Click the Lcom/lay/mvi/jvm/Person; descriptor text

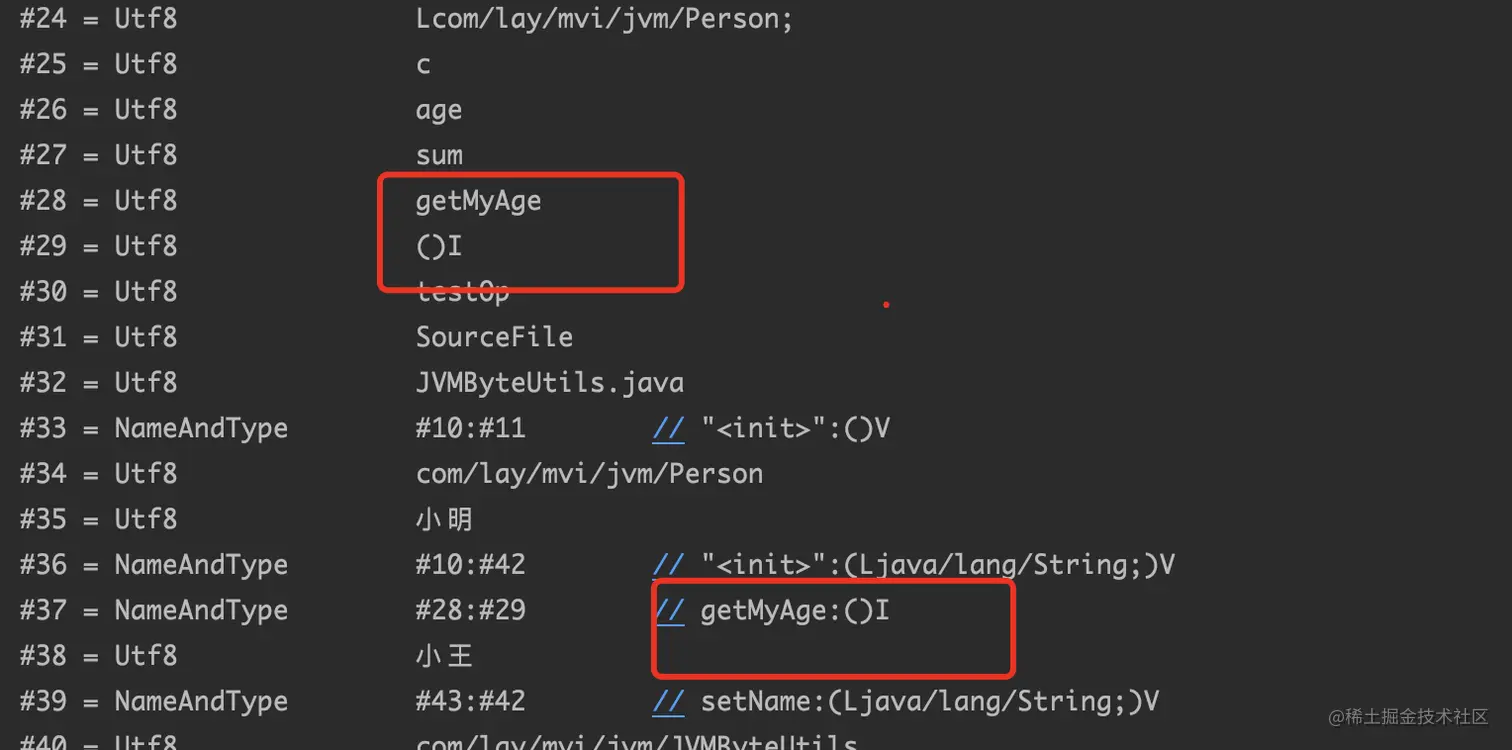(604, 19)
